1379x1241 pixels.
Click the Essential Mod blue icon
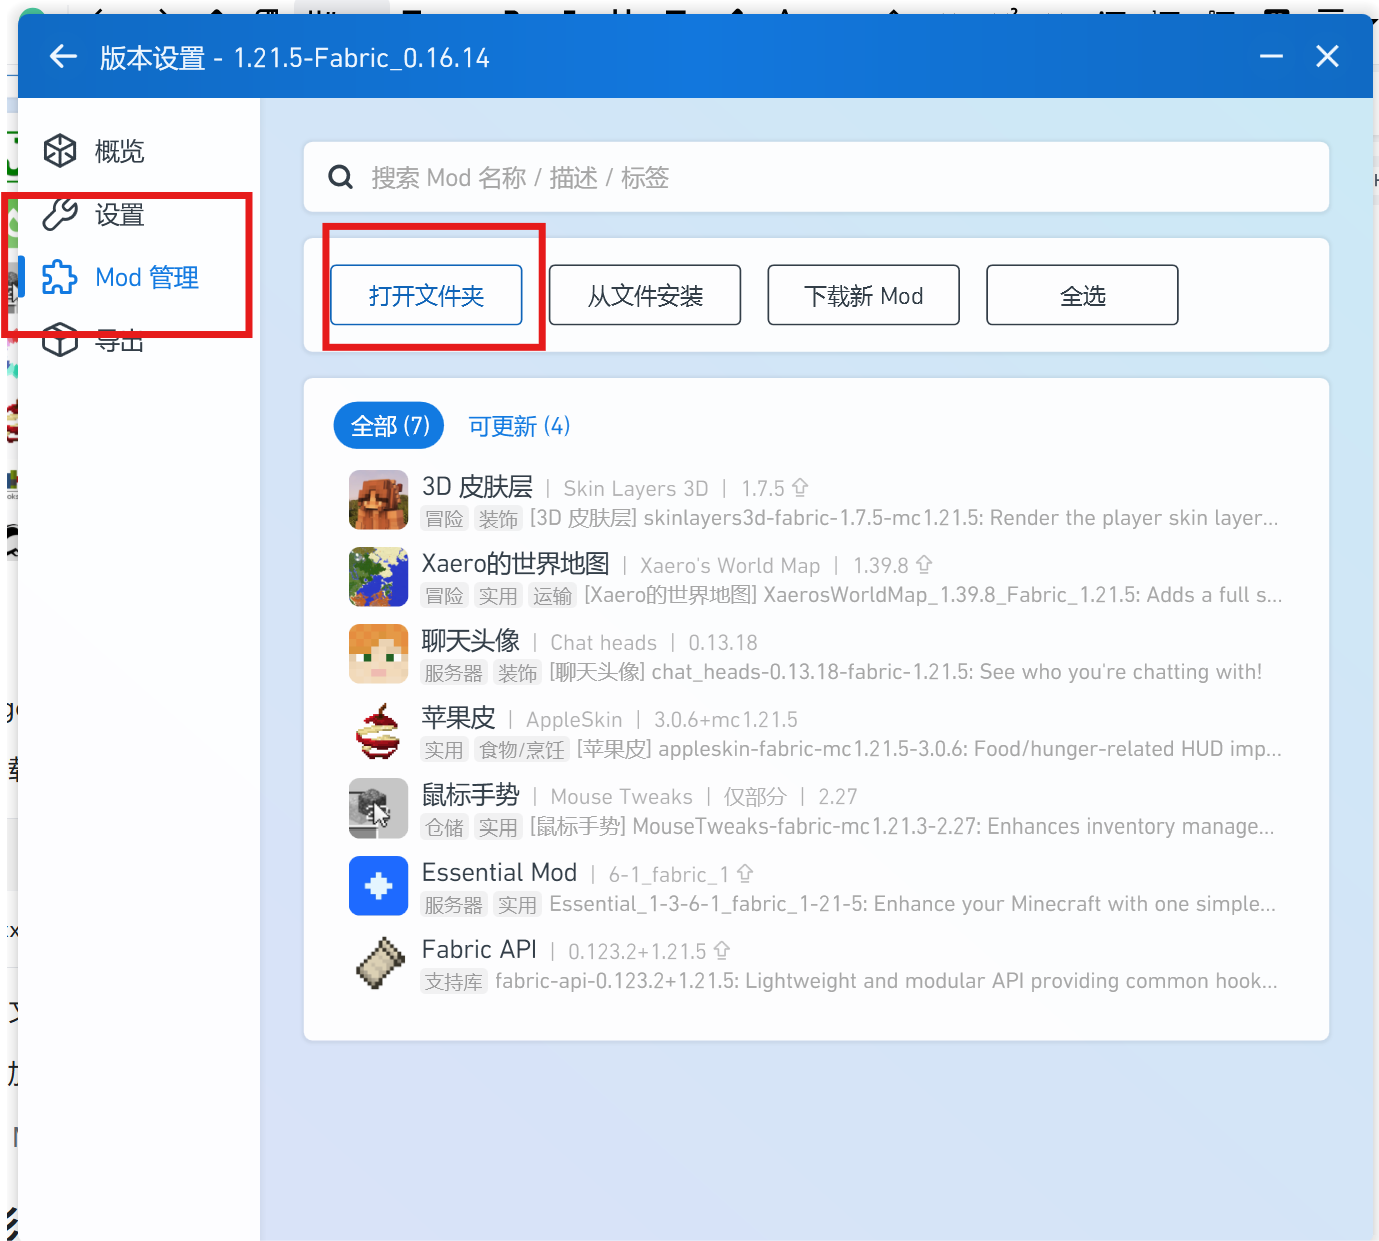(378, 886)
